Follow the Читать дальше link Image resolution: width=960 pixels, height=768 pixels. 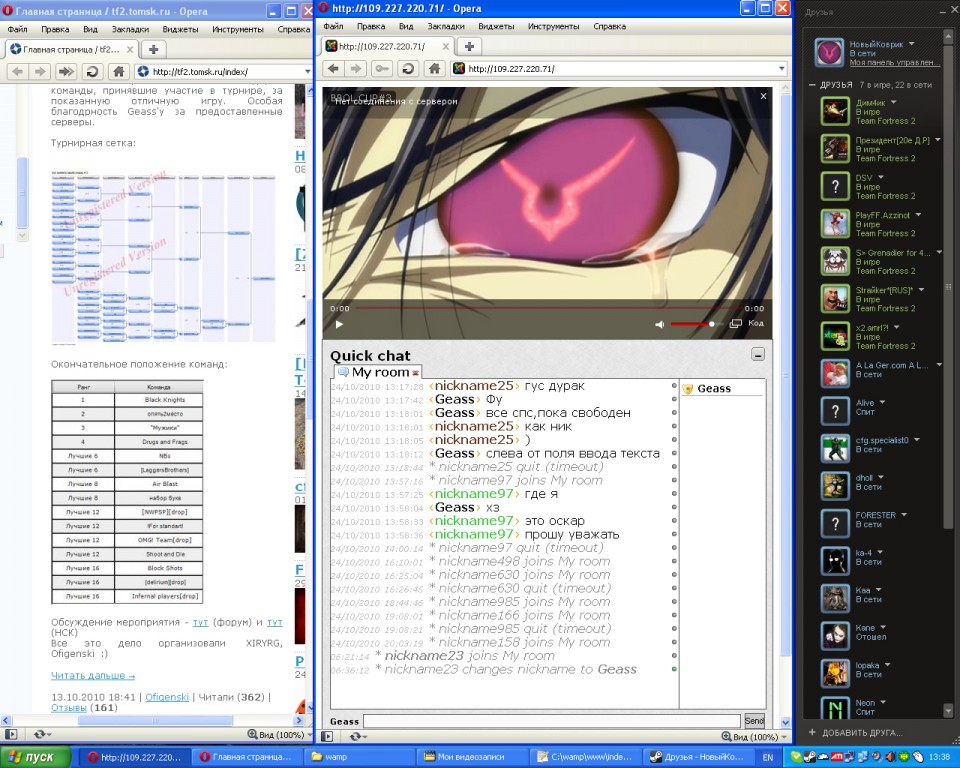(x=93, y=676)
